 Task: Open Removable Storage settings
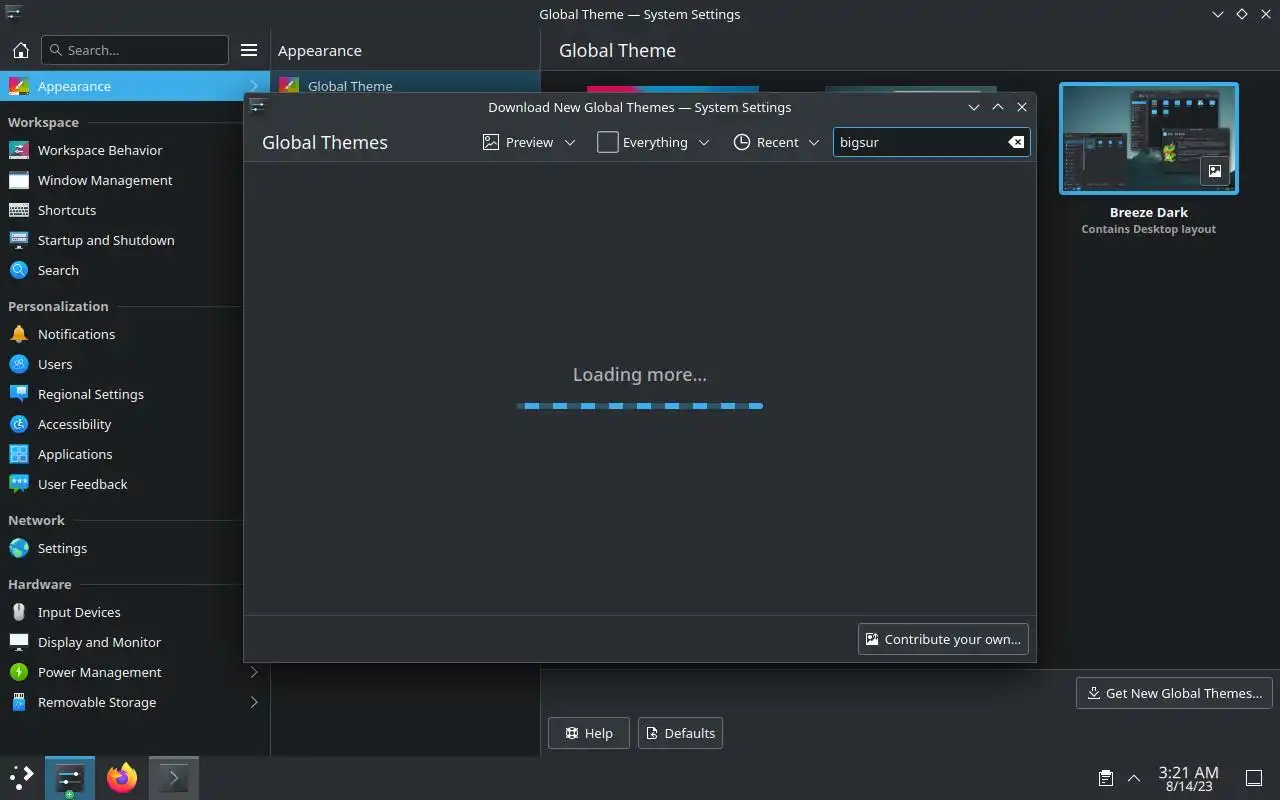tap(135, 702)
